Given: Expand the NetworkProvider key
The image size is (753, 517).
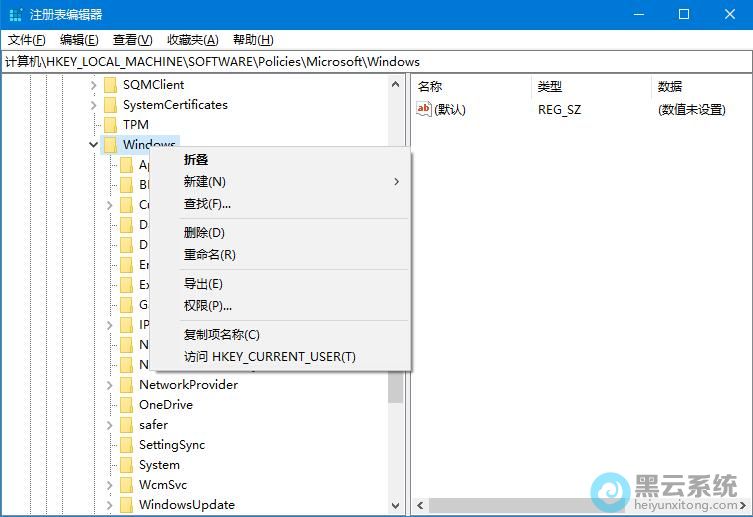Looking at the screenshot, I should [109, 385].
